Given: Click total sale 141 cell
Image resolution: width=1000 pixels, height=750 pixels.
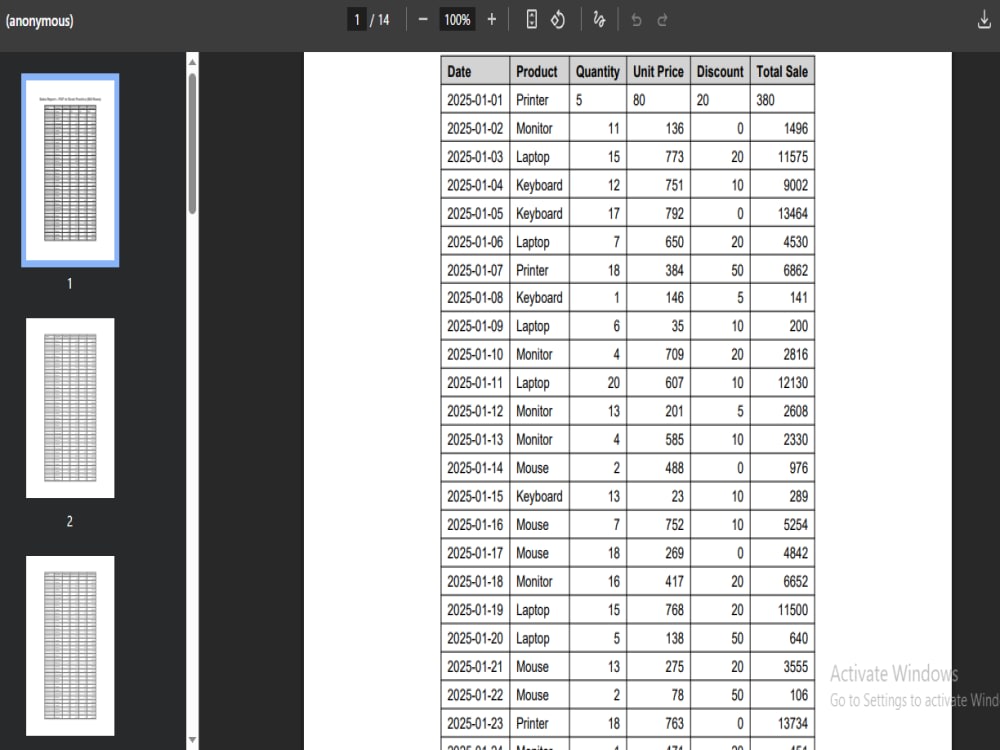Looking at the screenshot, I should click(x=782, y=298).
